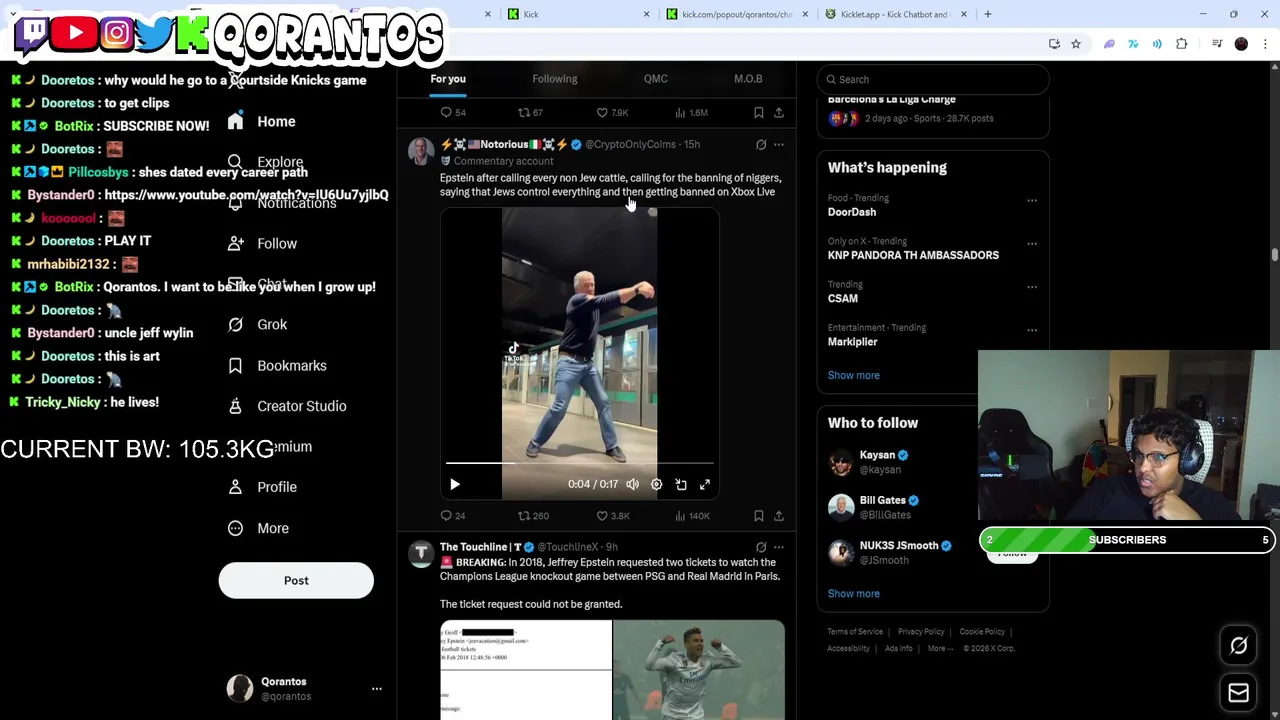Reply to the top post with 54 replies
Screen dimensions: 1280x720
click(453, 113)
